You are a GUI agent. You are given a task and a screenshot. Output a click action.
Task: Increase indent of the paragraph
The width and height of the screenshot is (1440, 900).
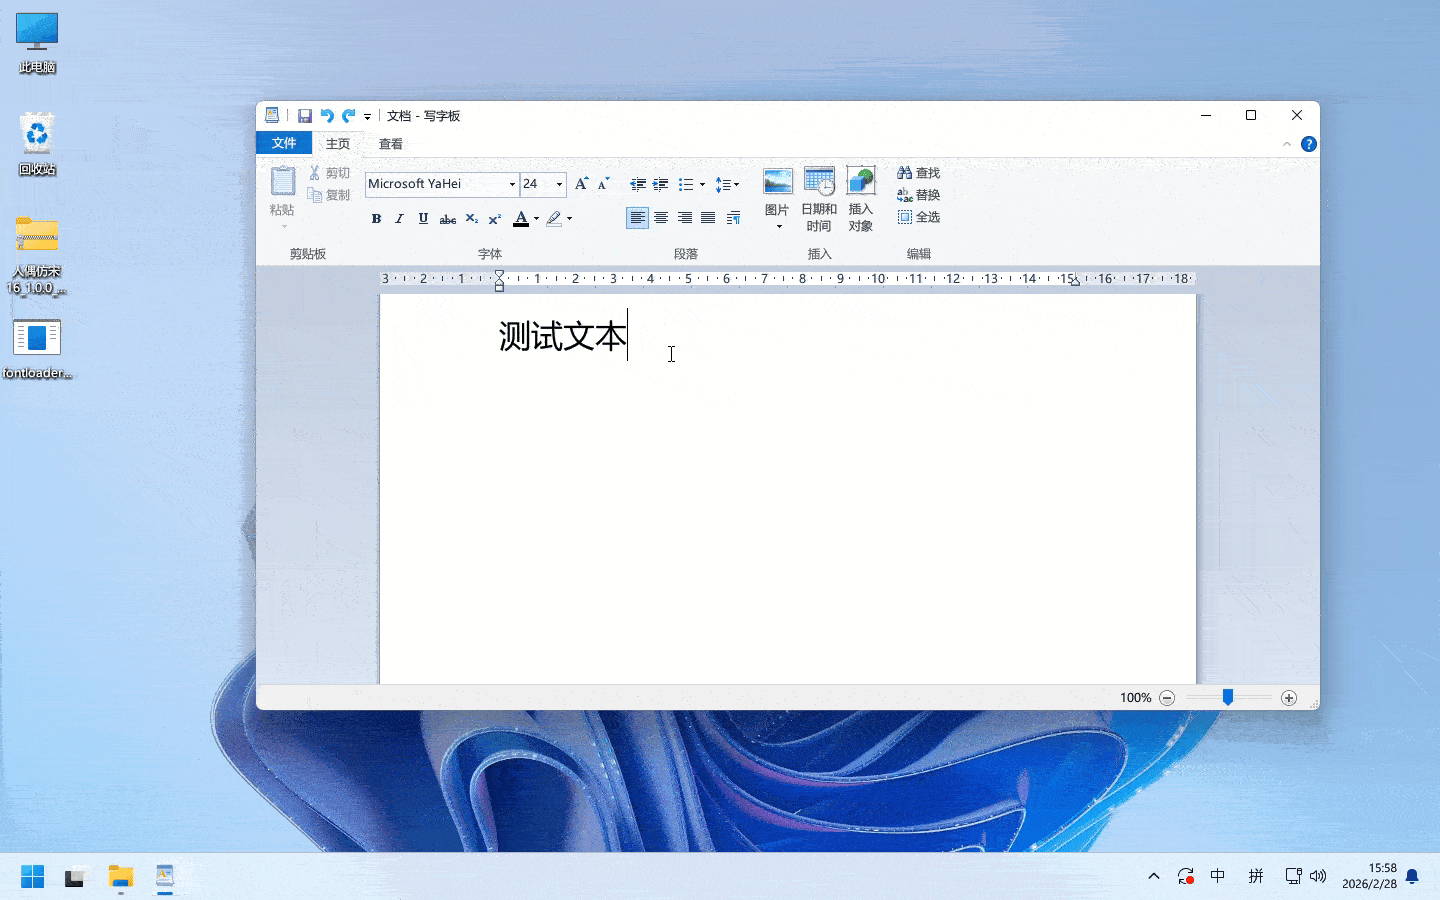click(x=660, y=184)
